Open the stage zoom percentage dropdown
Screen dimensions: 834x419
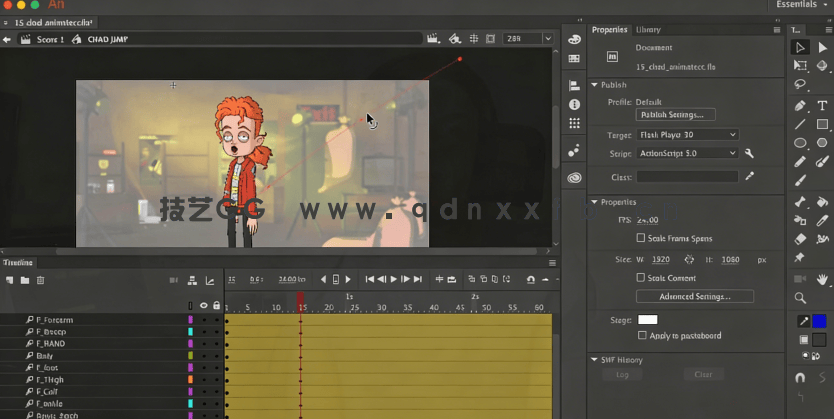(548, 39)
